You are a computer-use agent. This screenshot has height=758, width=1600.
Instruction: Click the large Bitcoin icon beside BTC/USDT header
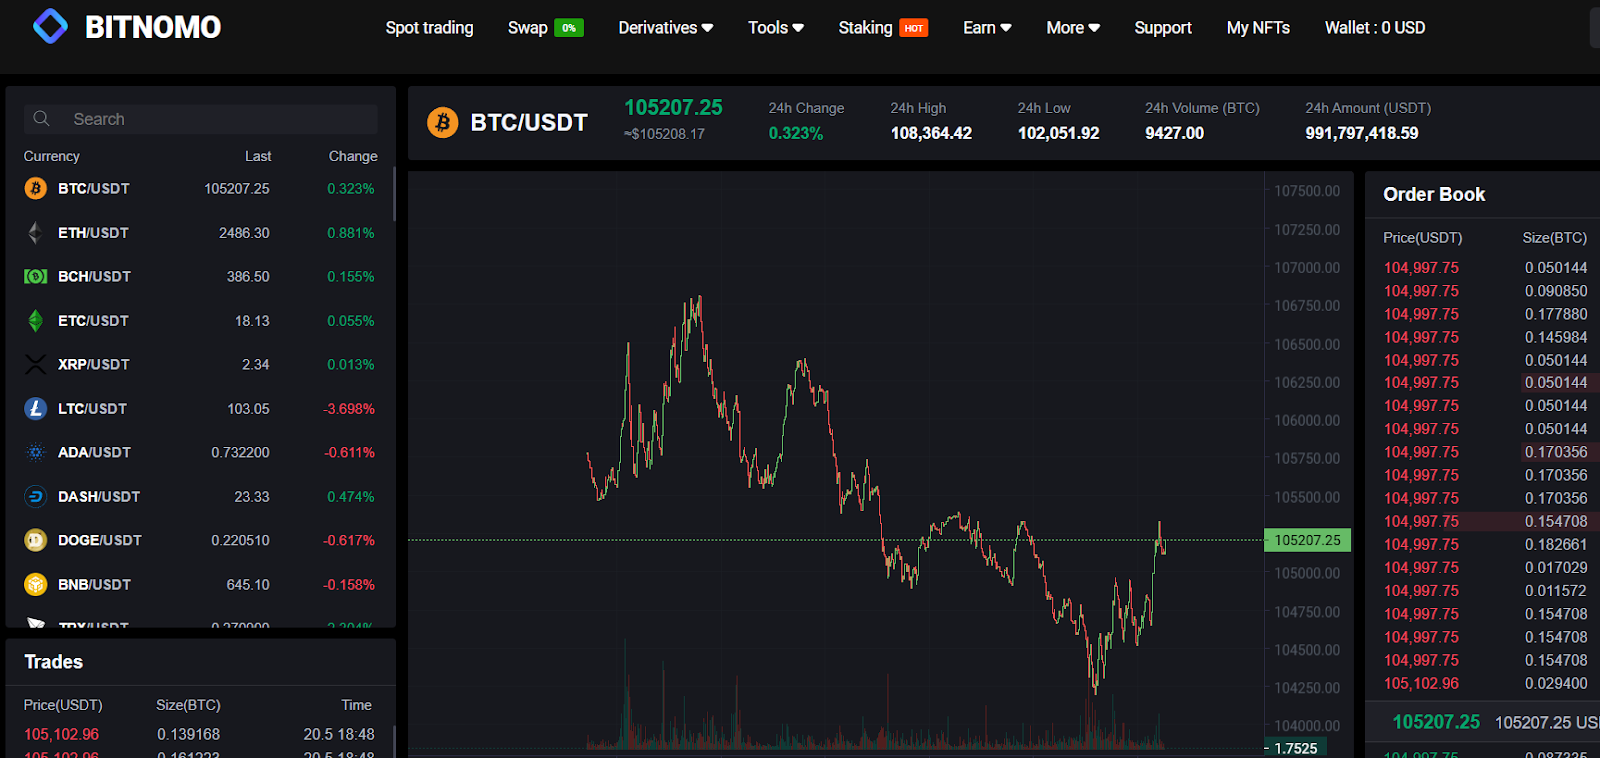click(442, 122)
